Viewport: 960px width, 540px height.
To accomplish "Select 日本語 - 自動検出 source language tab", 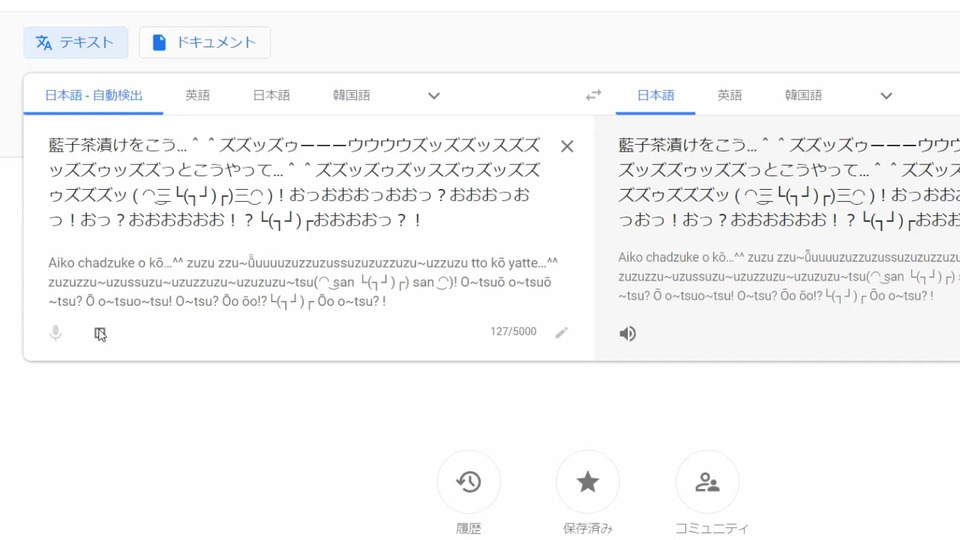I will 93,96.
